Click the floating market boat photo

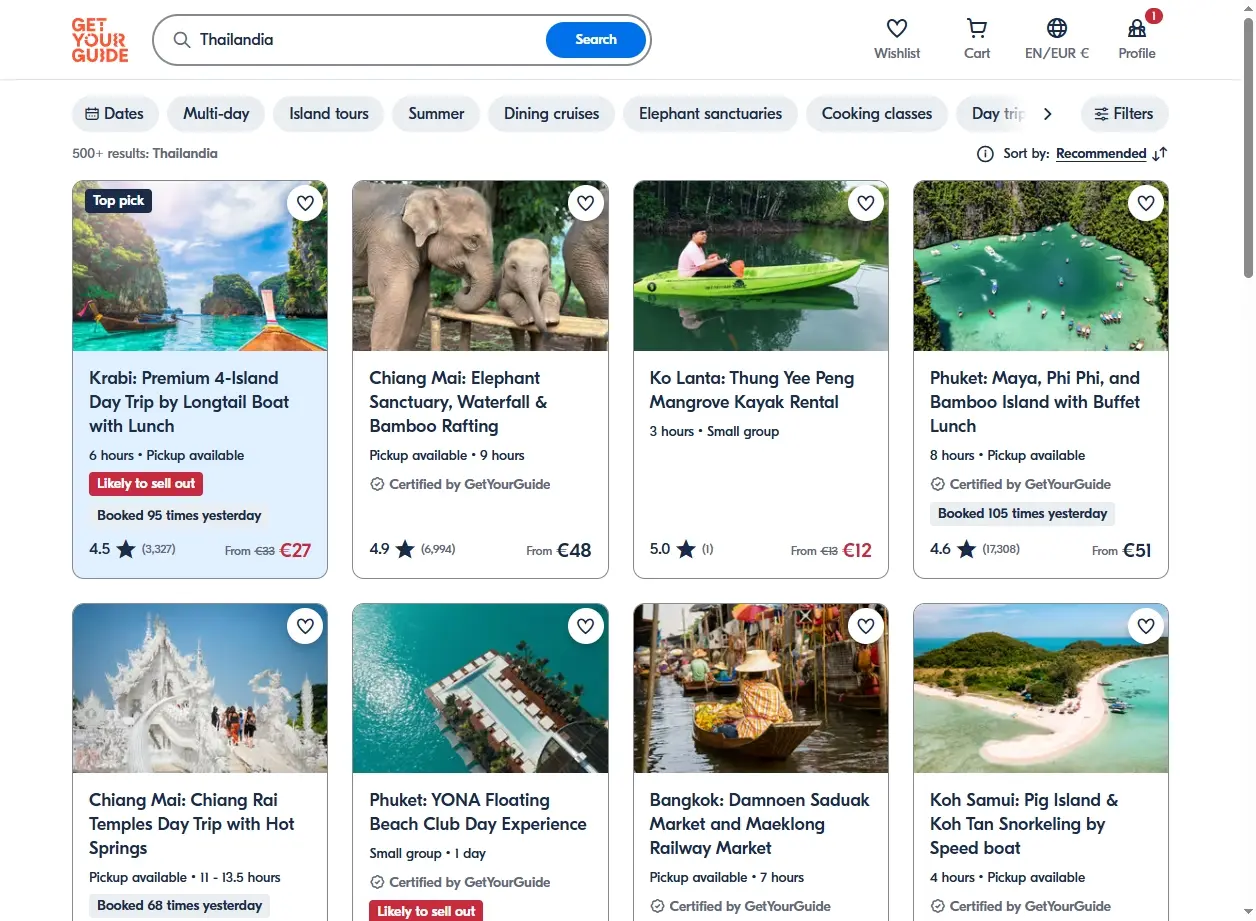pyautogui.click(x=761, y=688)
